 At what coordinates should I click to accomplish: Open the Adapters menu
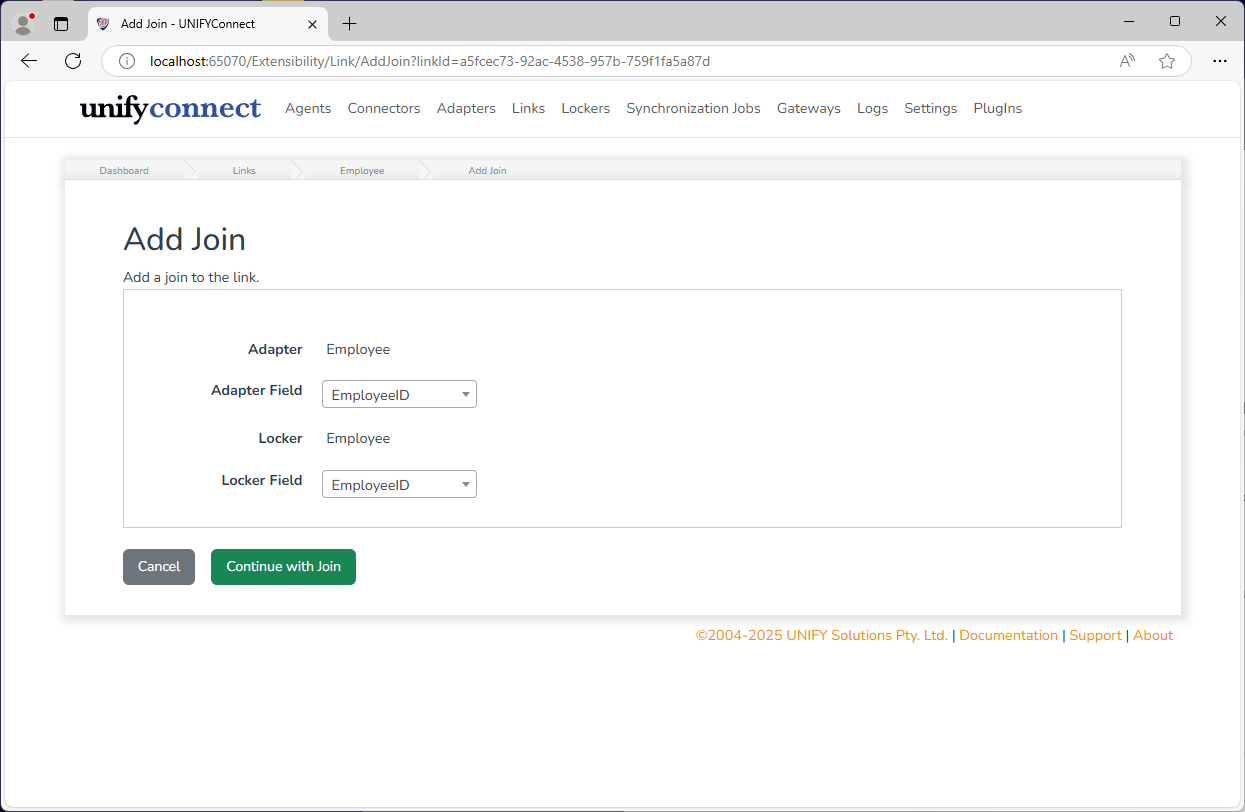click(x=466, y=108)
